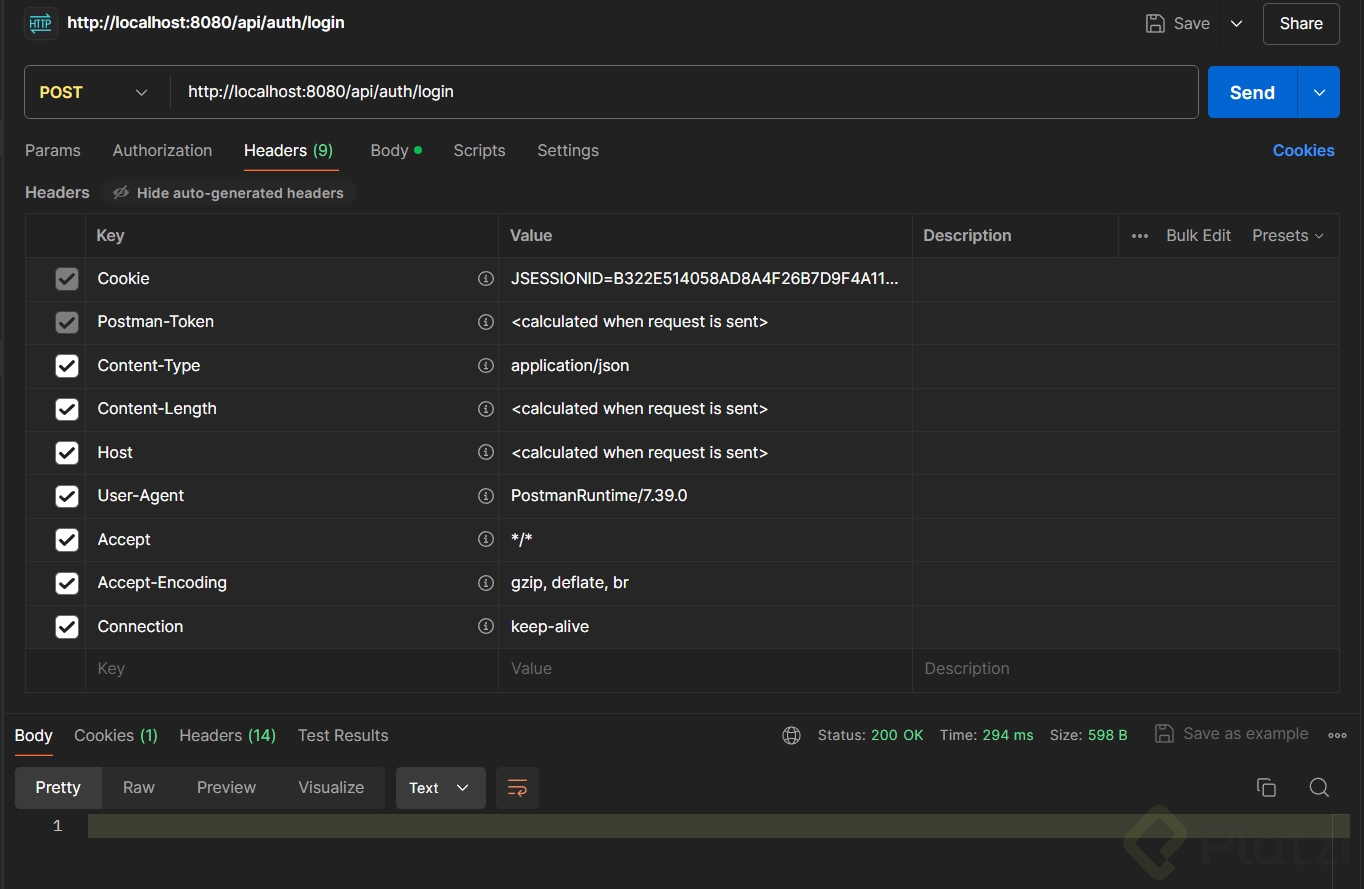The image size is (1364, 889).
Task: Select the request Headers (9) tab
Action: pyautogui.click(x=289, y=151)
